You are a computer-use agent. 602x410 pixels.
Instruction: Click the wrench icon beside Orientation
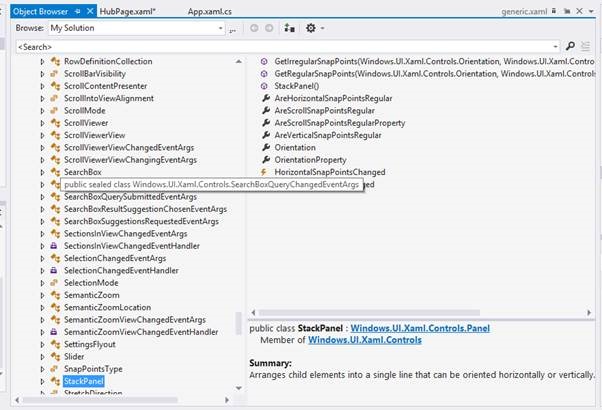266,147
